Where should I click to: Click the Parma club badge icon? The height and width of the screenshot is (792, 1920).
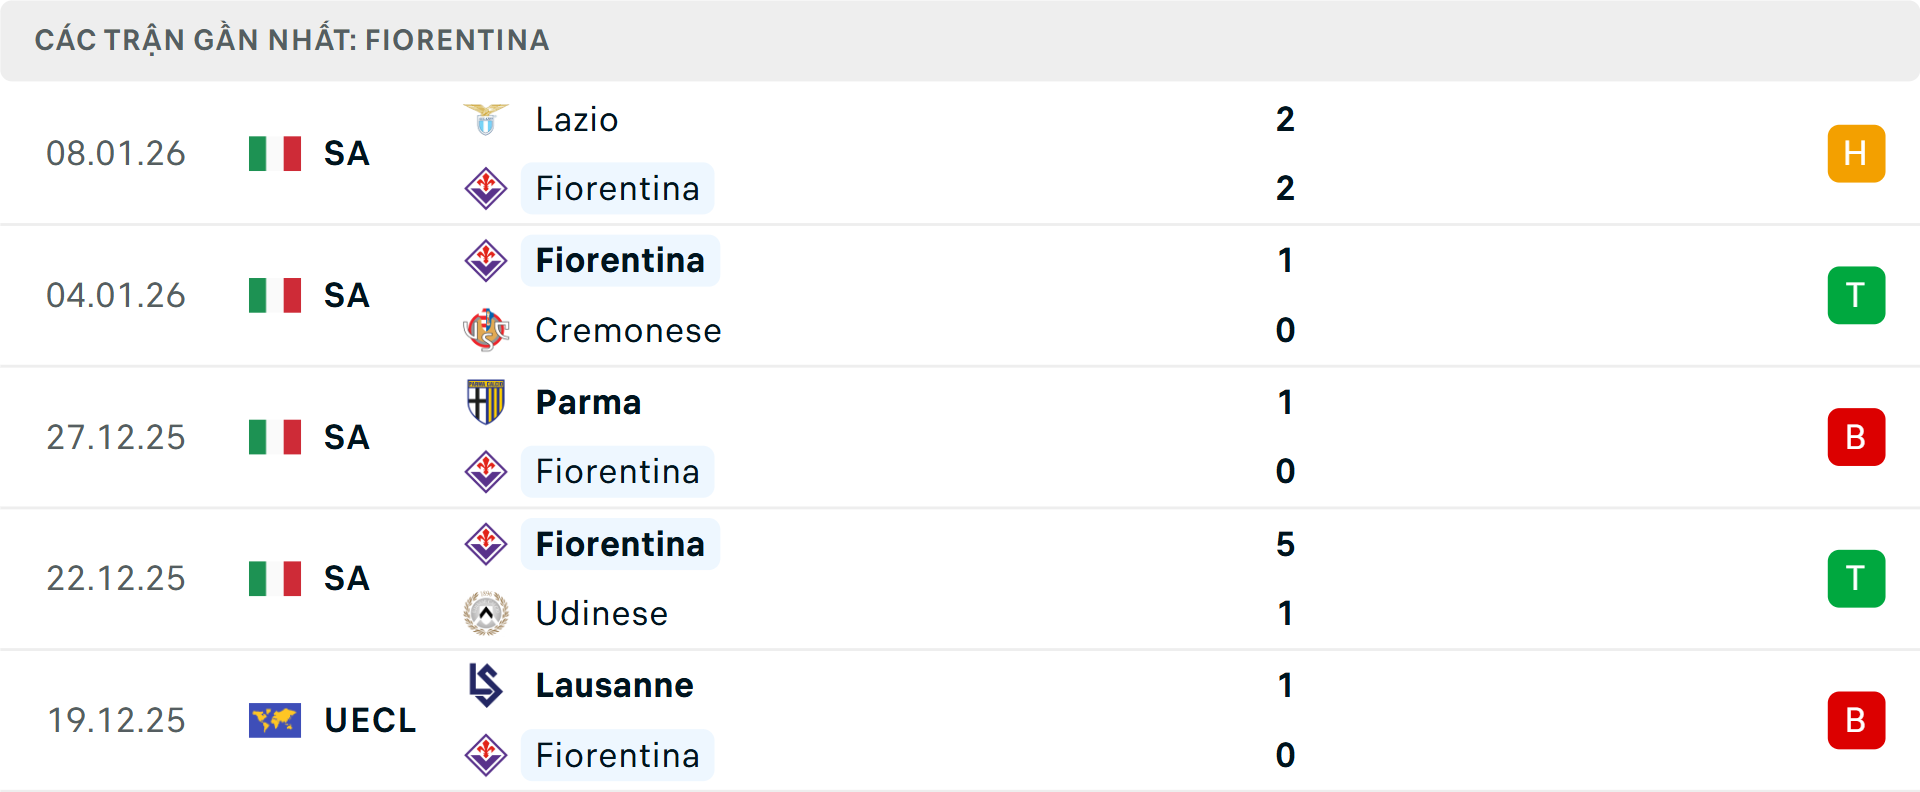485,402
